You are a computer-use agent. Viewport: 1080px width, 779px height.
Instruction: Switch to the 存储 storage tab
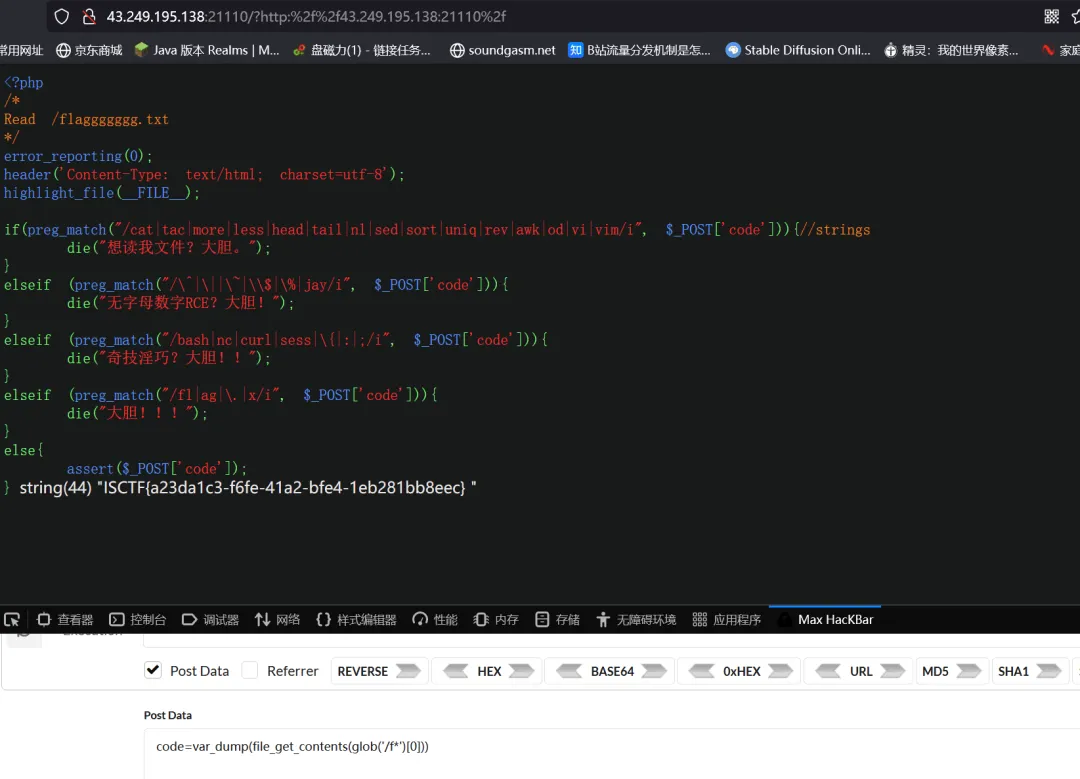[557, 619]
